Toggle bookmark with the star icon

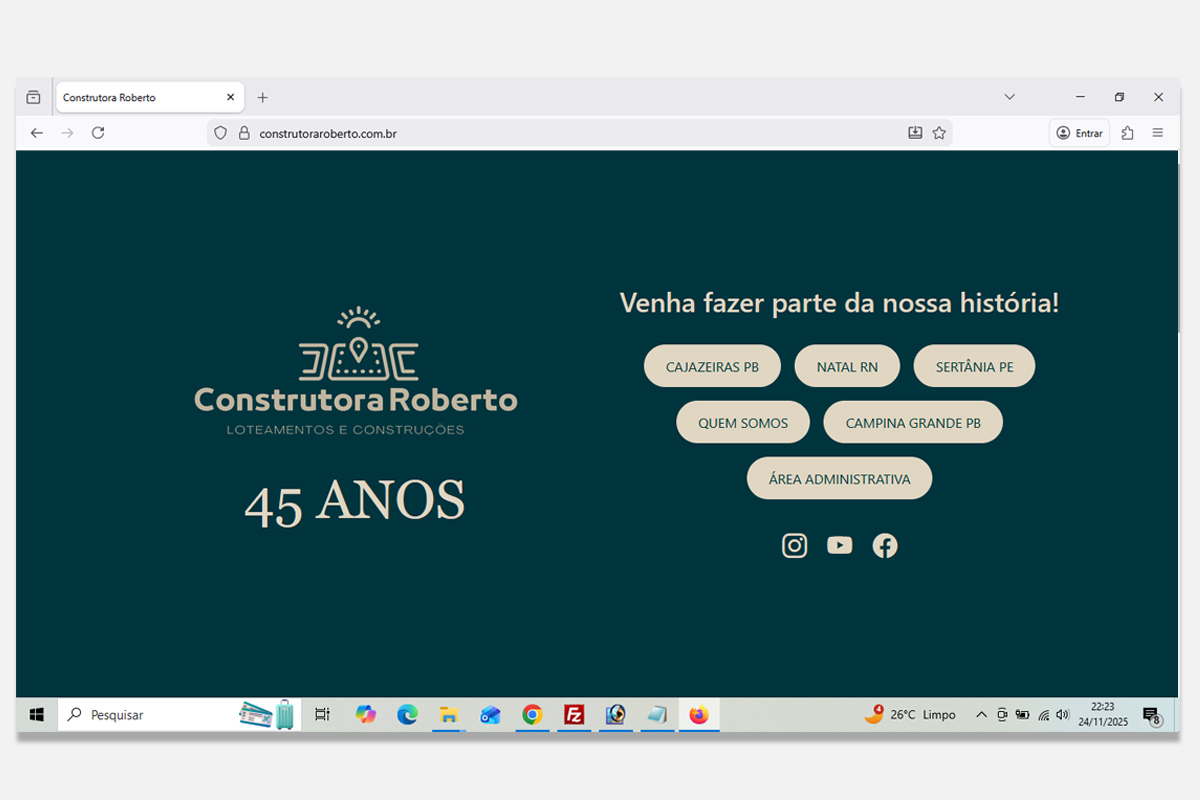(939, 132)
